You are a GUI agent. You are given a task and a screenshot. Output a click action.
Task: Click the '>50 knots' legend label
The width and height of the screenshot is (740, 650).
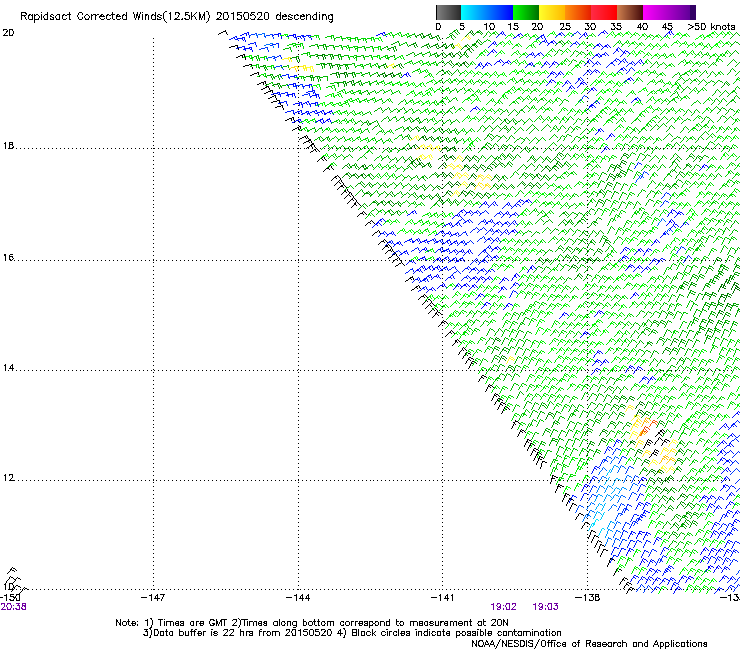click(711, 27)
